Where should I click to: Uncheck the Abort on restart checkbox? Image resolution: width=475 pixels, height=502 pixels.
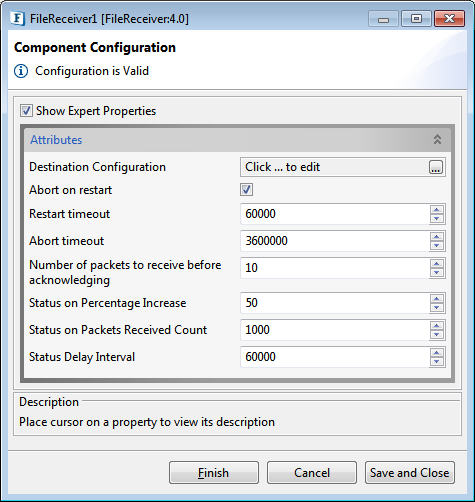tap(246, 190)
